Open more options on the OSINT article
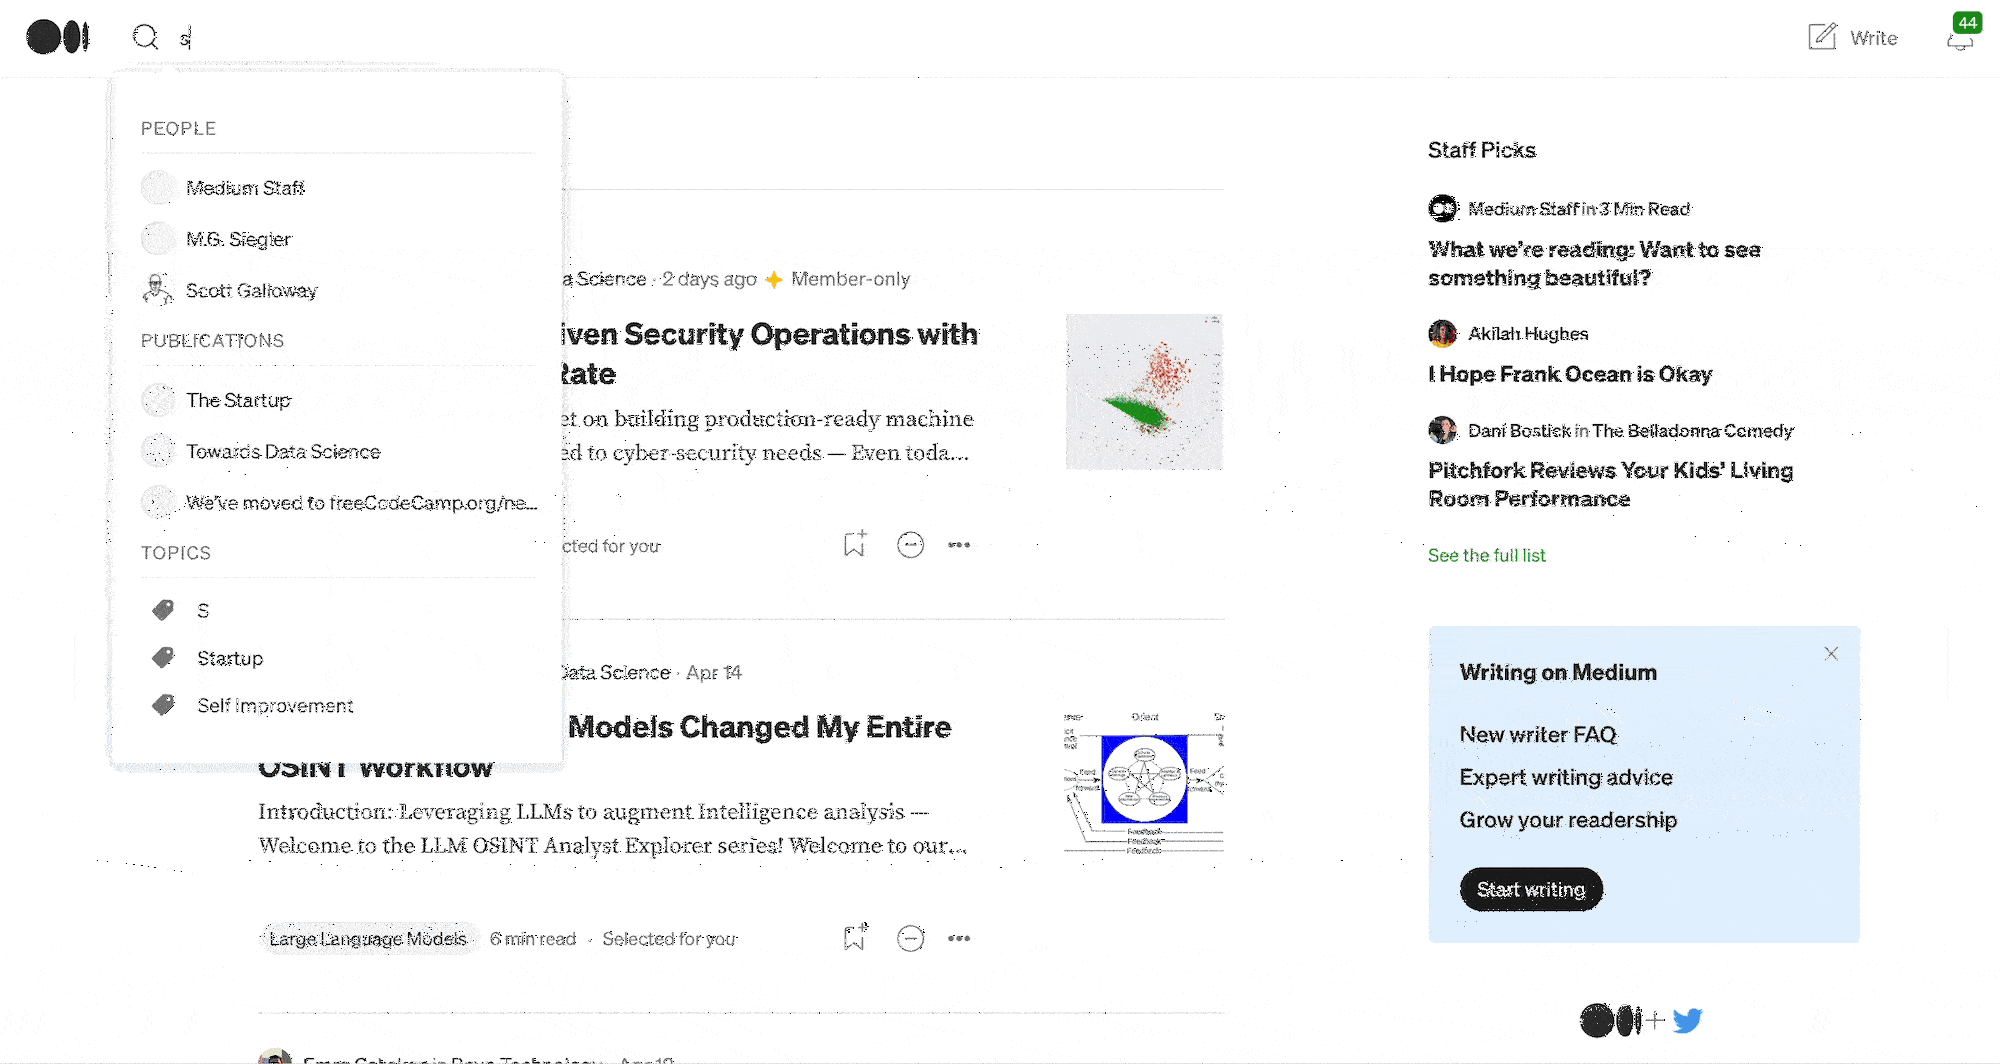The height and width of the screenshot is (1064, 2000). point(959,937)
